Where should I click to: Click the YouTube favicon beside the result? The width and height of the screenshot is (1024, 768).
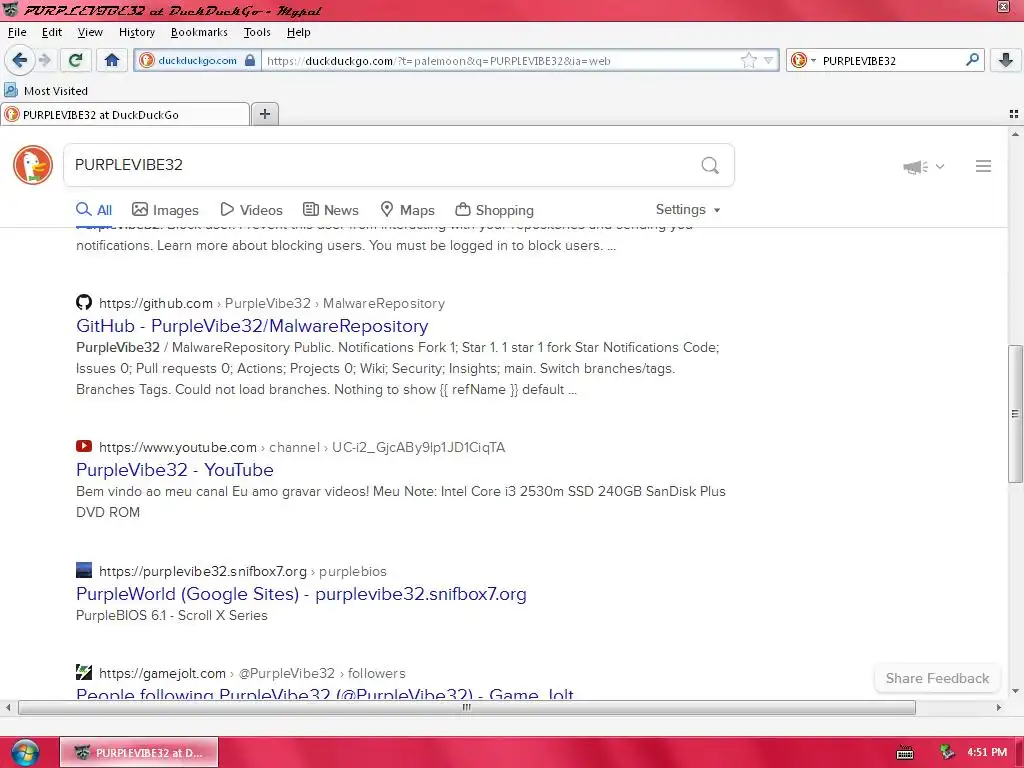pos(84,446)
